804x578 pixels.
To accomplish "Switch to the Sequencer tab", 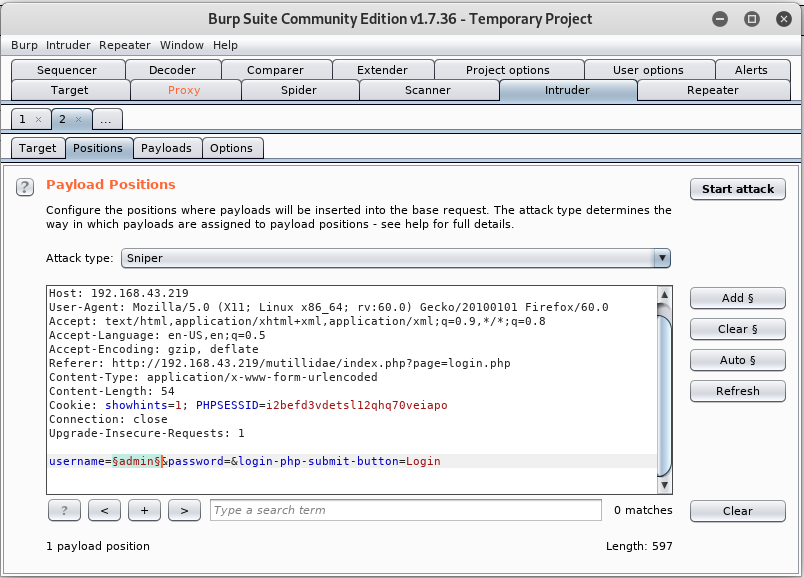I will click(67, 70).
